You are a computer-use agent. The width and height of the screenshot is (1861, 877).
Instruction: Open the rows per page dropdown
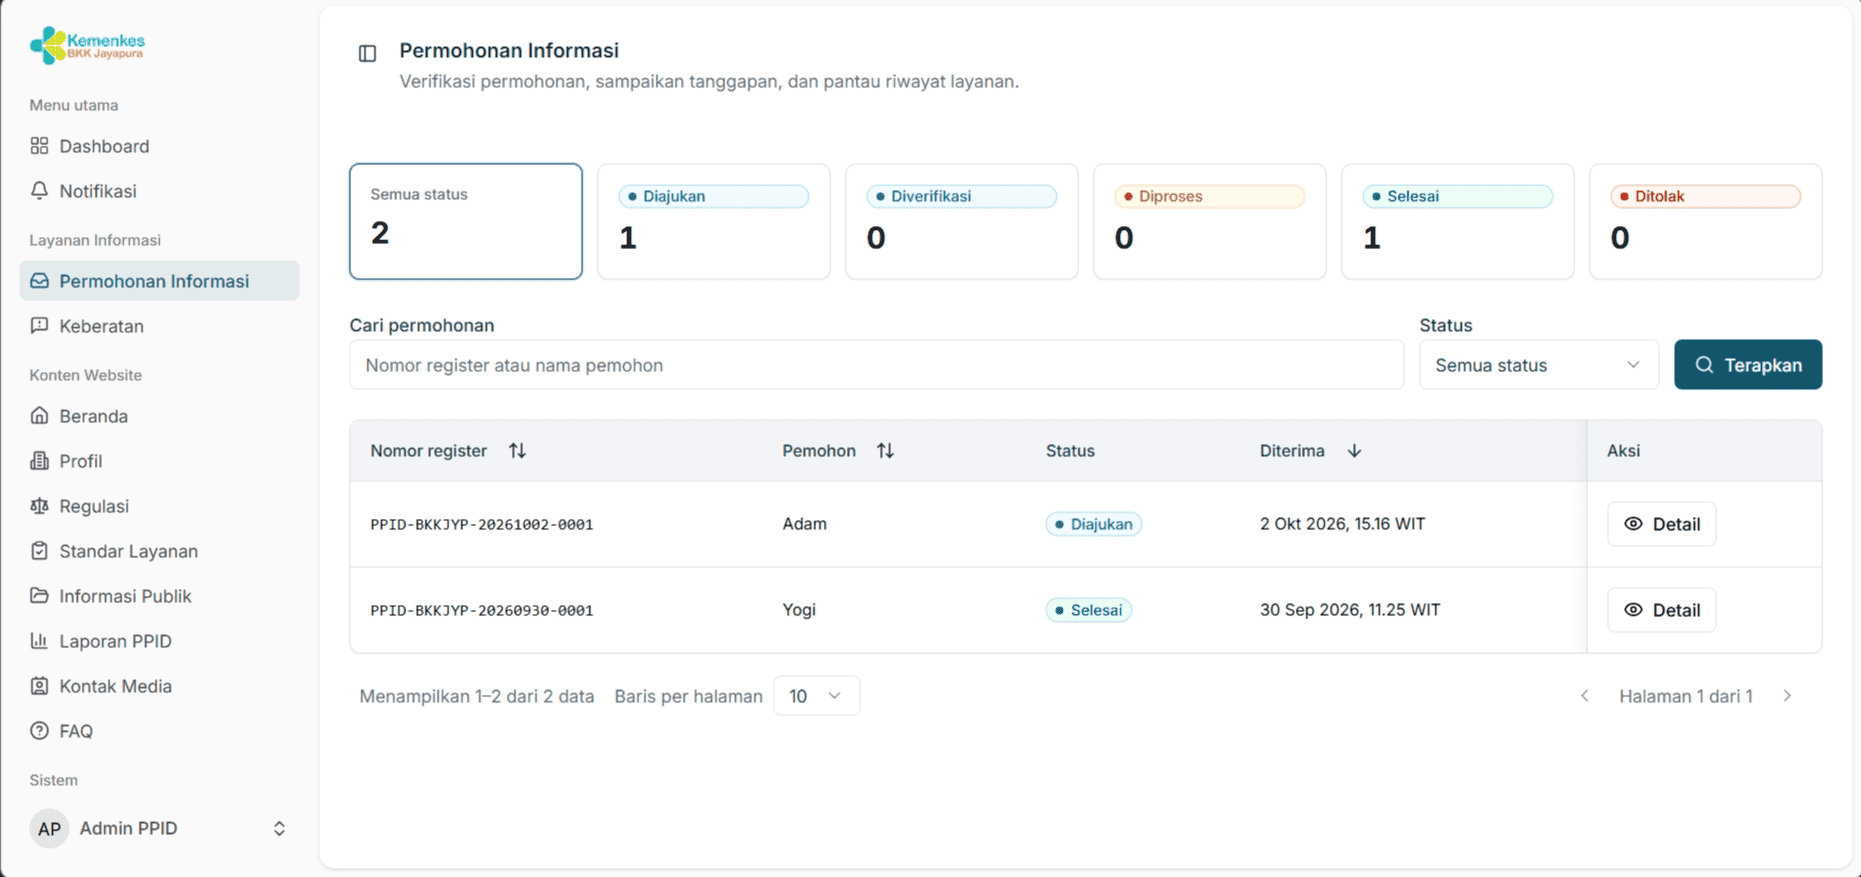817,696
